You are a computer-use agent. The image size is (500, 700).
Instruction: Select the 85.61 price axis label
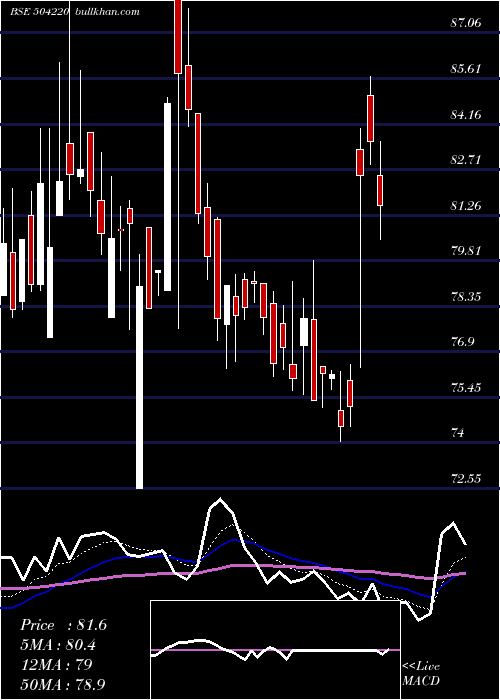pyautogui.click(x=466, y=68)
